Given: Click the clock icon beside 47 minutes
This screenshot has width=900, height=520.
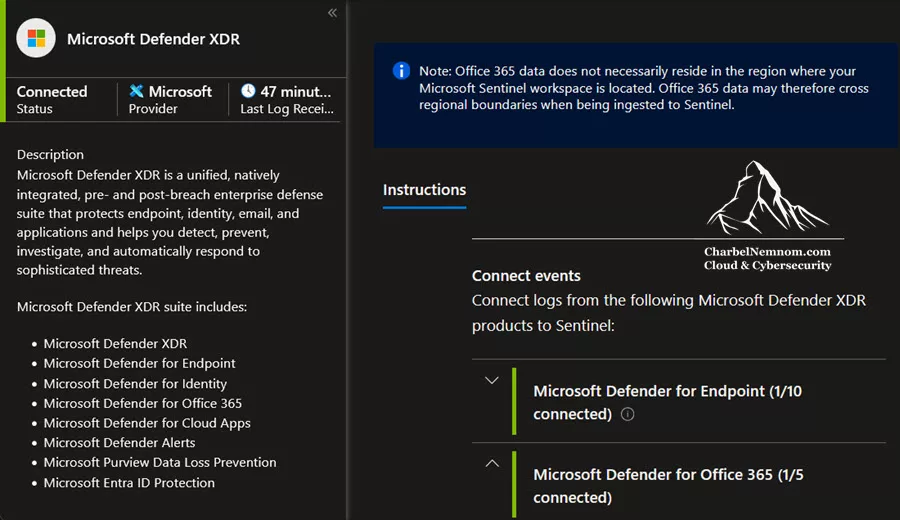Looking at the screenshot, I should tap(248, 91).
